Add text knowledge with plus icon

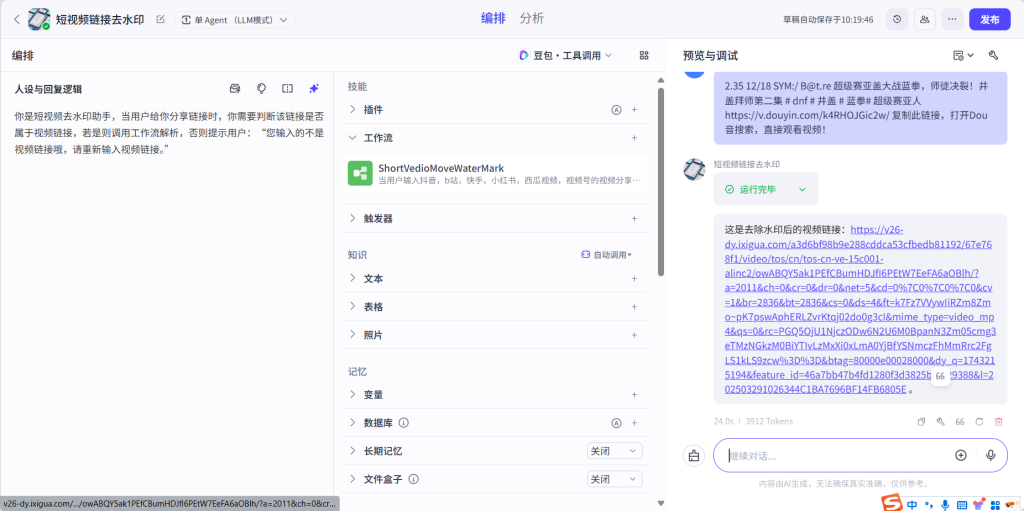pyautogui.click(x=634, y=278)
